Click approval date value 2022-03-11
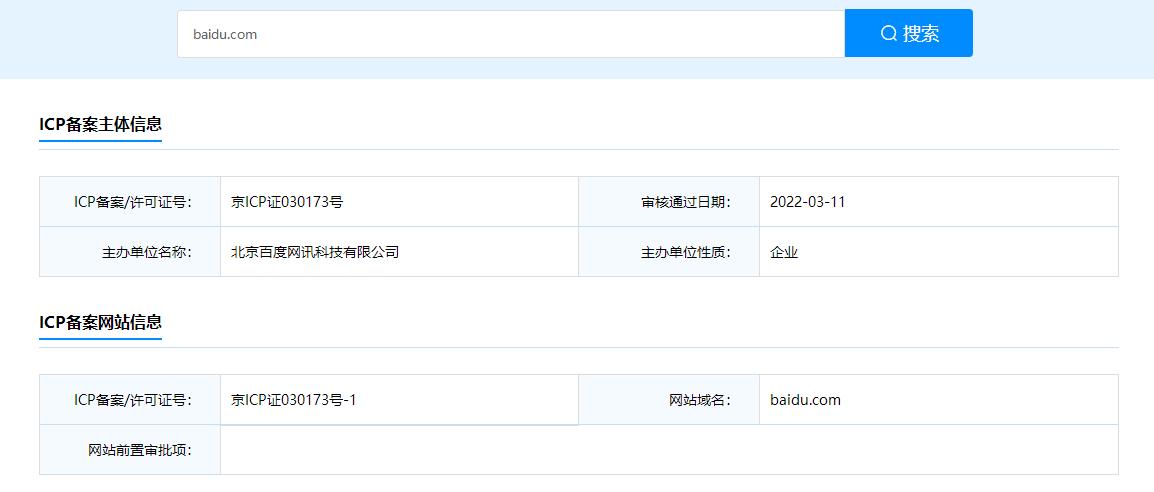 point(807,202)
